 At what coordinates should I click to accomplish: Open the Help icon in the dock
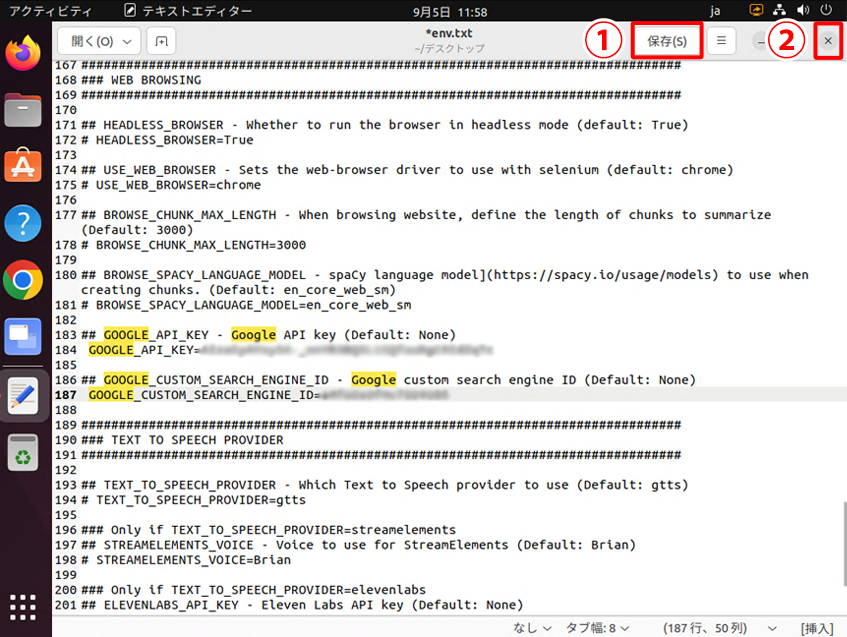point(23,223)
